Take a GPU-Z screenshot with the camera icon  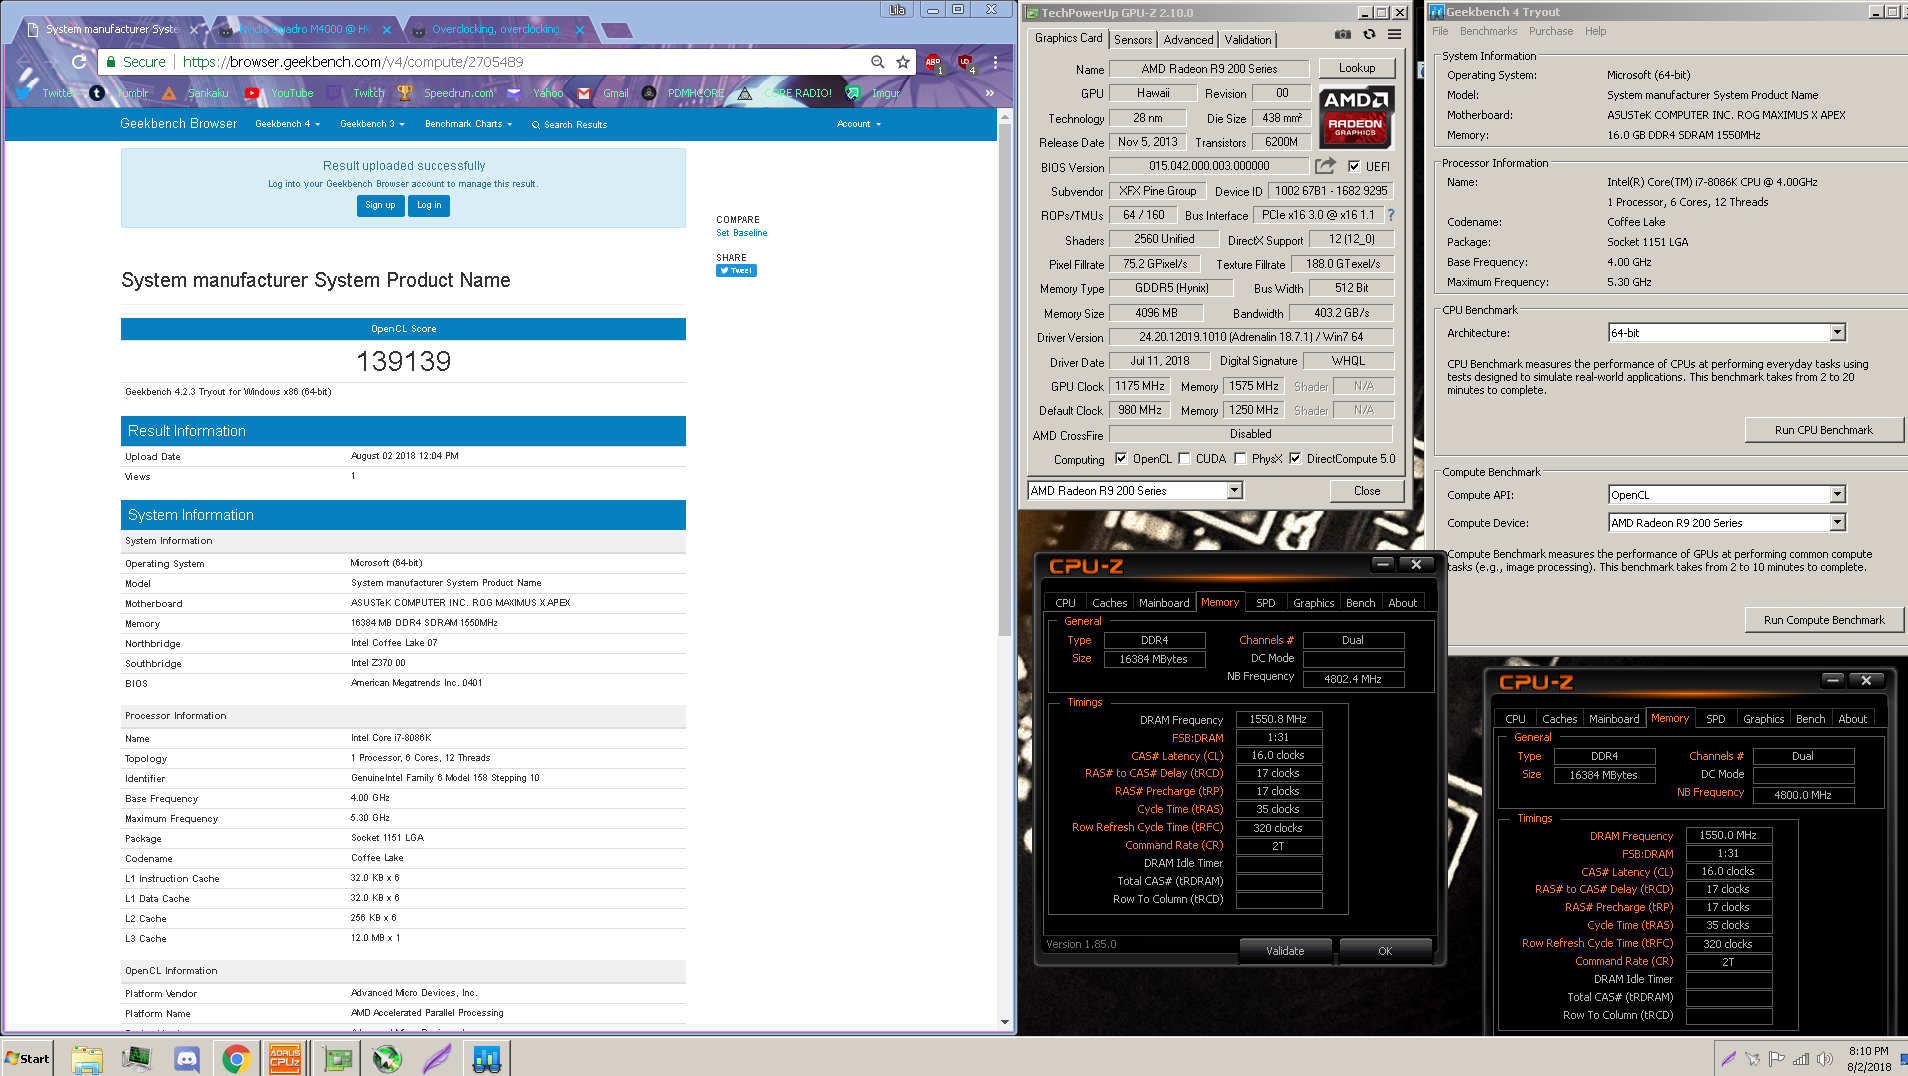pos(1342,34)
